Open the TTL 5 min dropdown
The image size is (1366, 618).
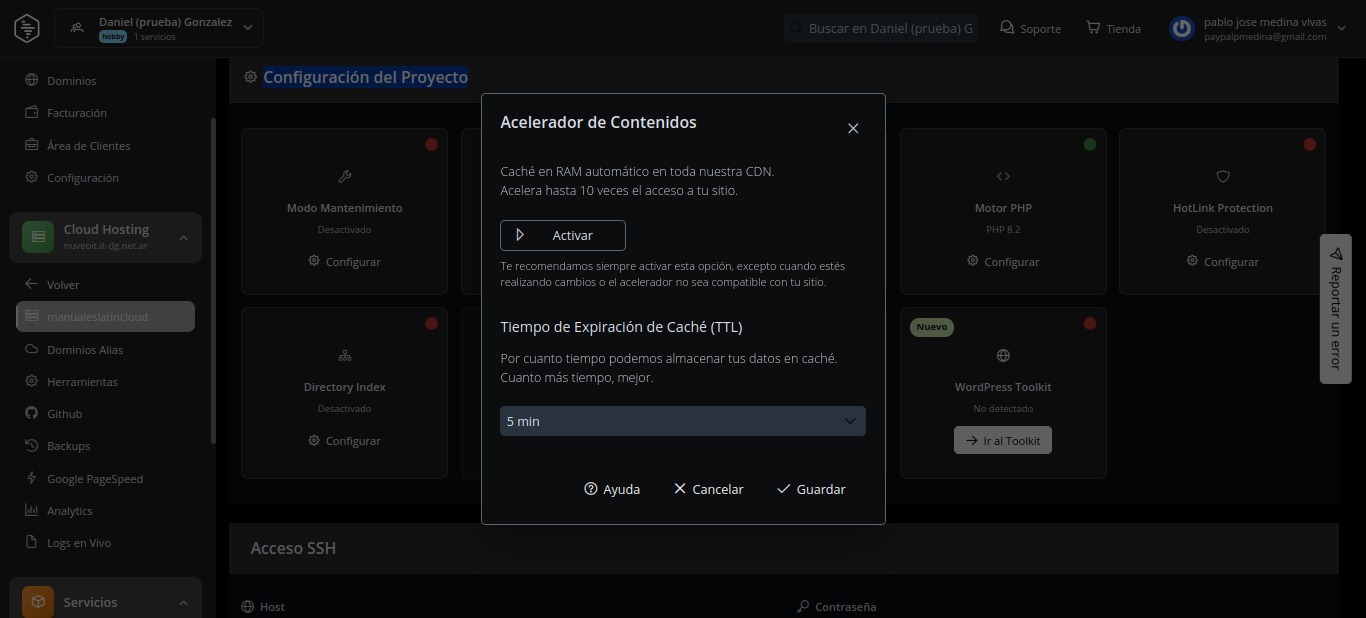pyautogui.click(x=682, y=421)
